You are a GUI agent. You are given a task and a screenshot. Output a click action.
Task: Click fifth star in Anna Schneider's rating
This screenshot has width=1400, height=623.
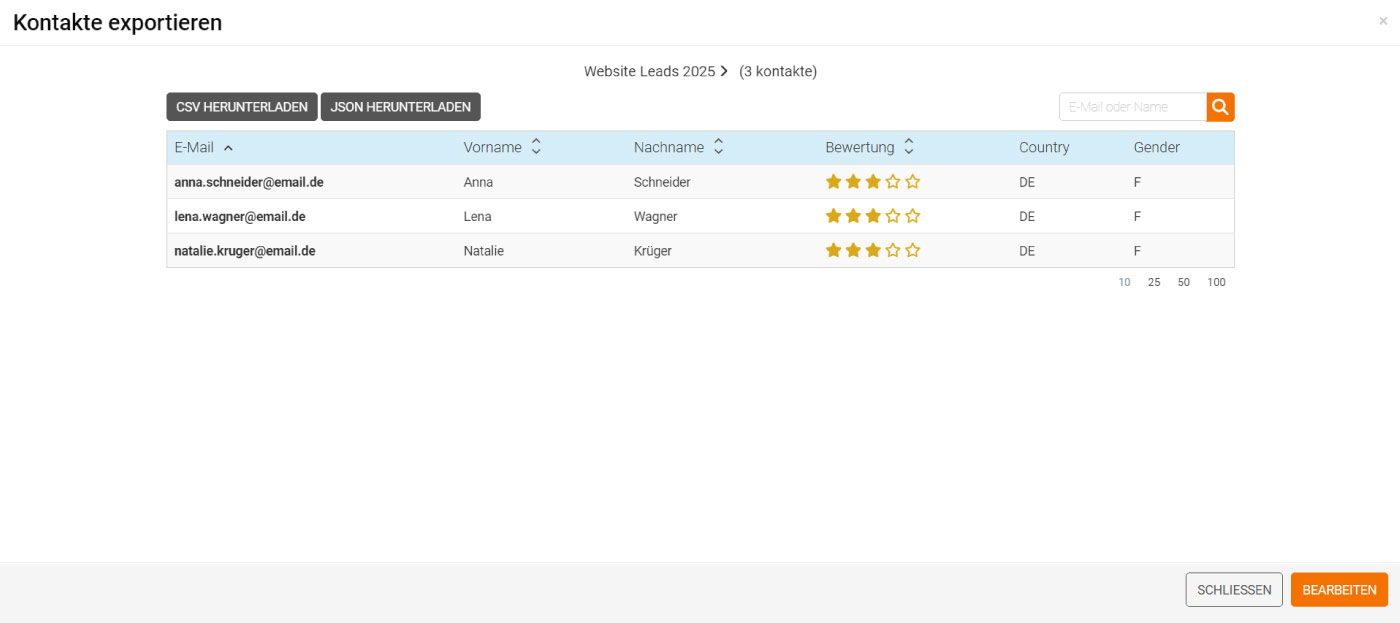tap(913, 182)
